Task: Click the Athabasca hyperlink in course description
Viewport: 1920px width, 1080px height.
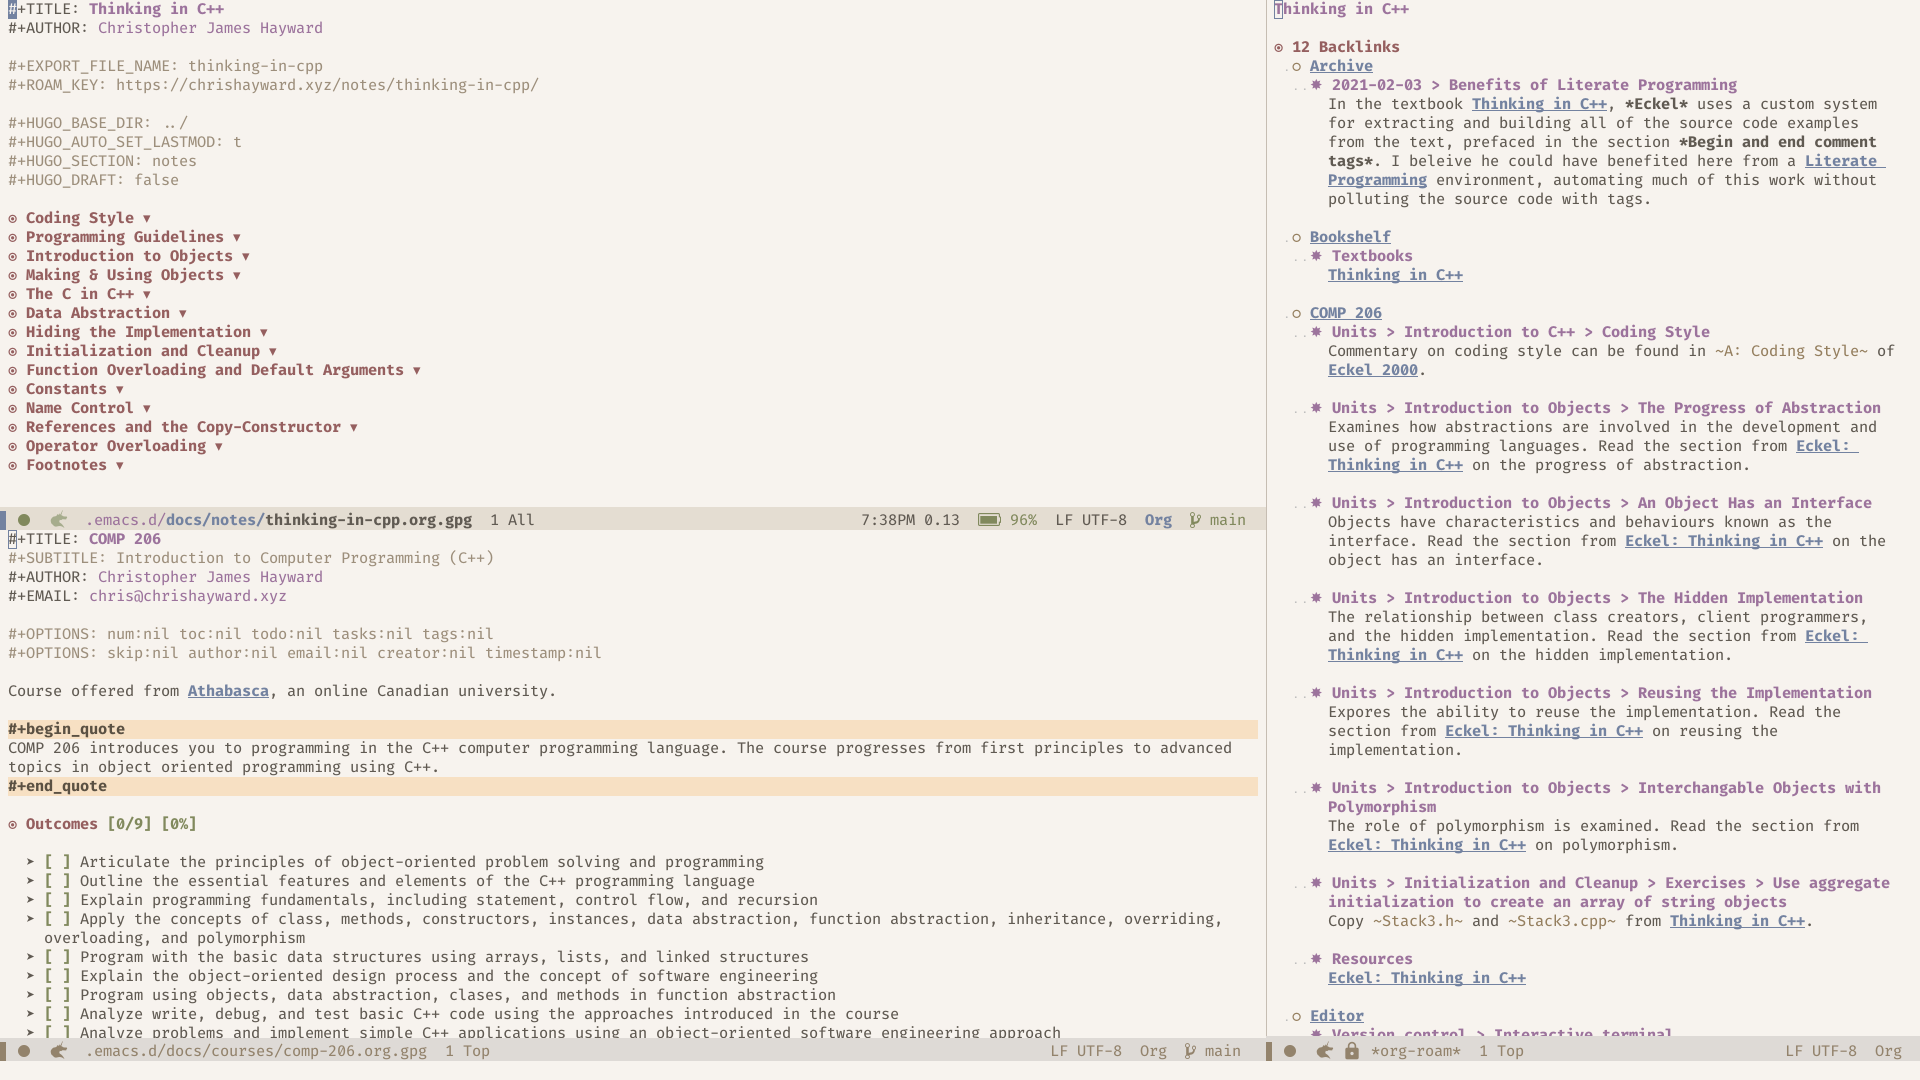Action: 227,690
